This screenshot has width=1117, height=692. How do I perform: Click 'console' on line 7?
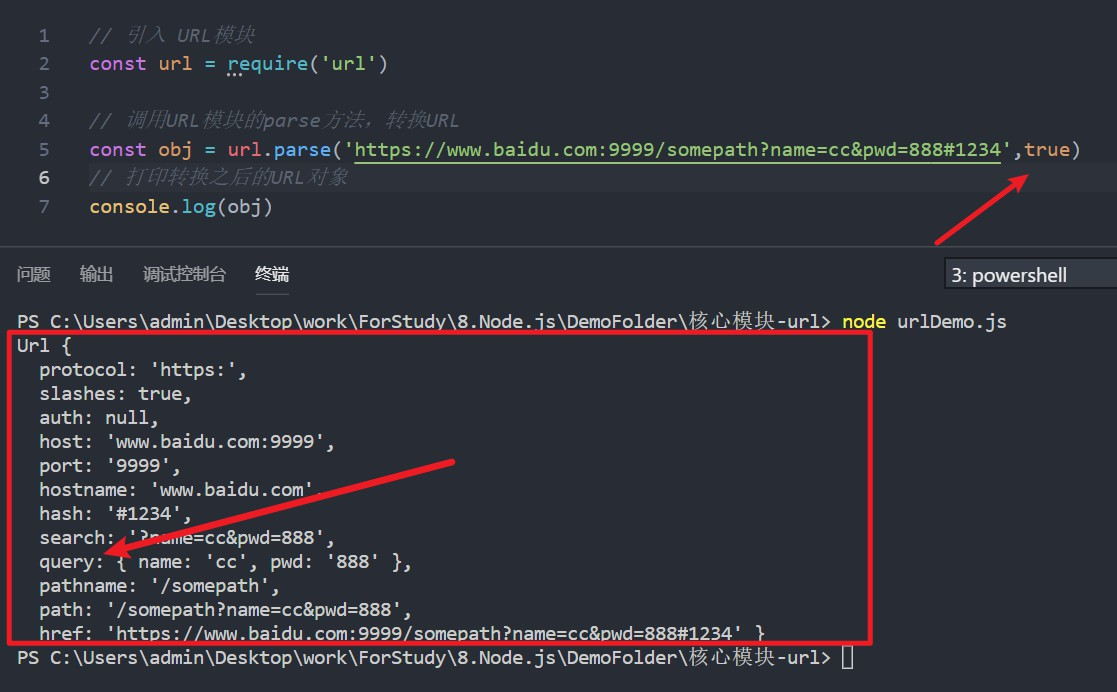click(129, 207)
